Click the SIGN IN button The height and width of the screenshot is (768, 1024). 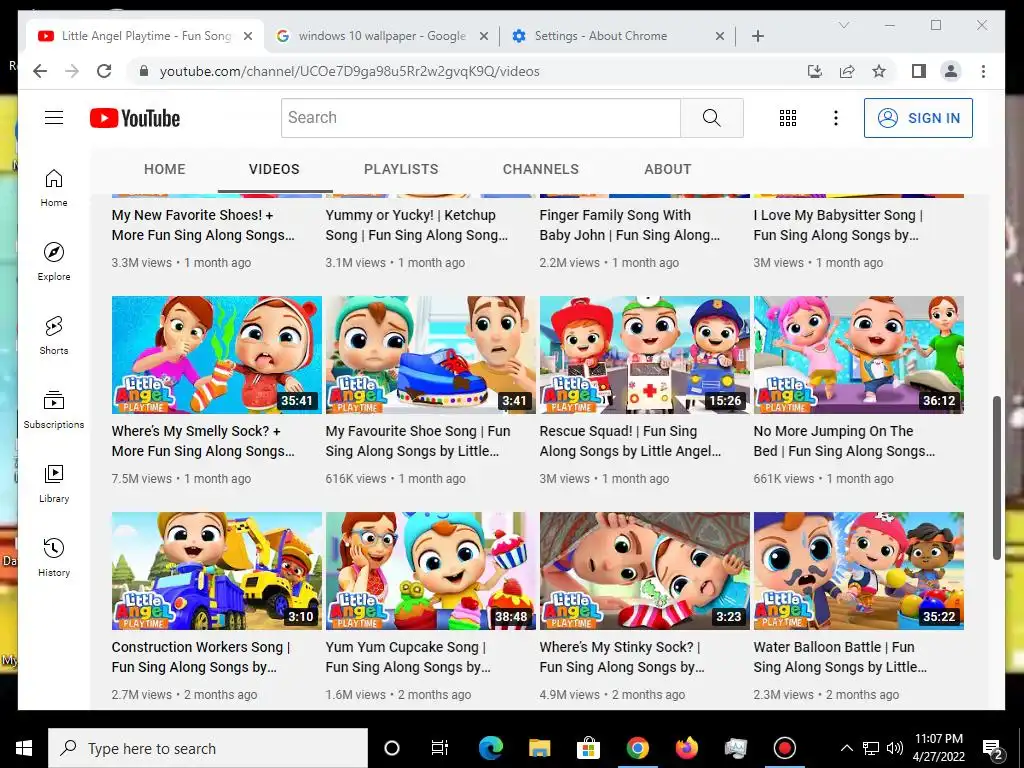[918, 118]
